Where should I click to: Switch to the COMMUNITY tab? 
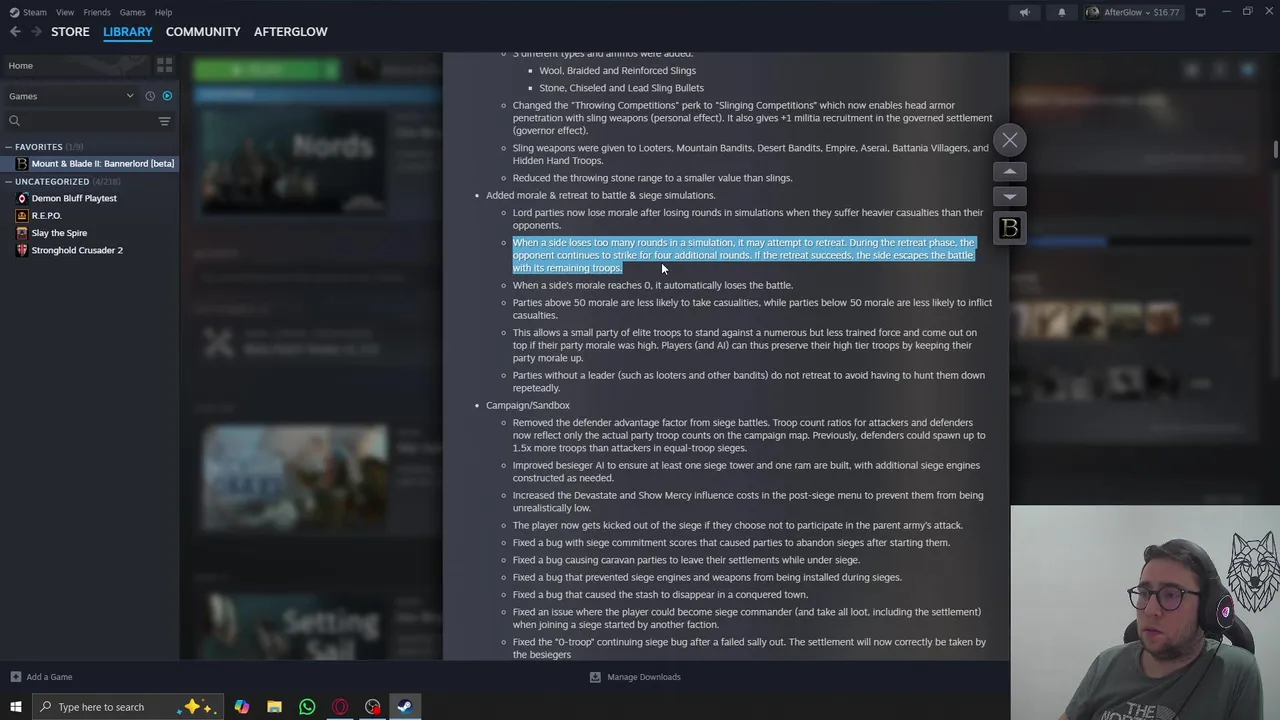click(x=203, y=32)
